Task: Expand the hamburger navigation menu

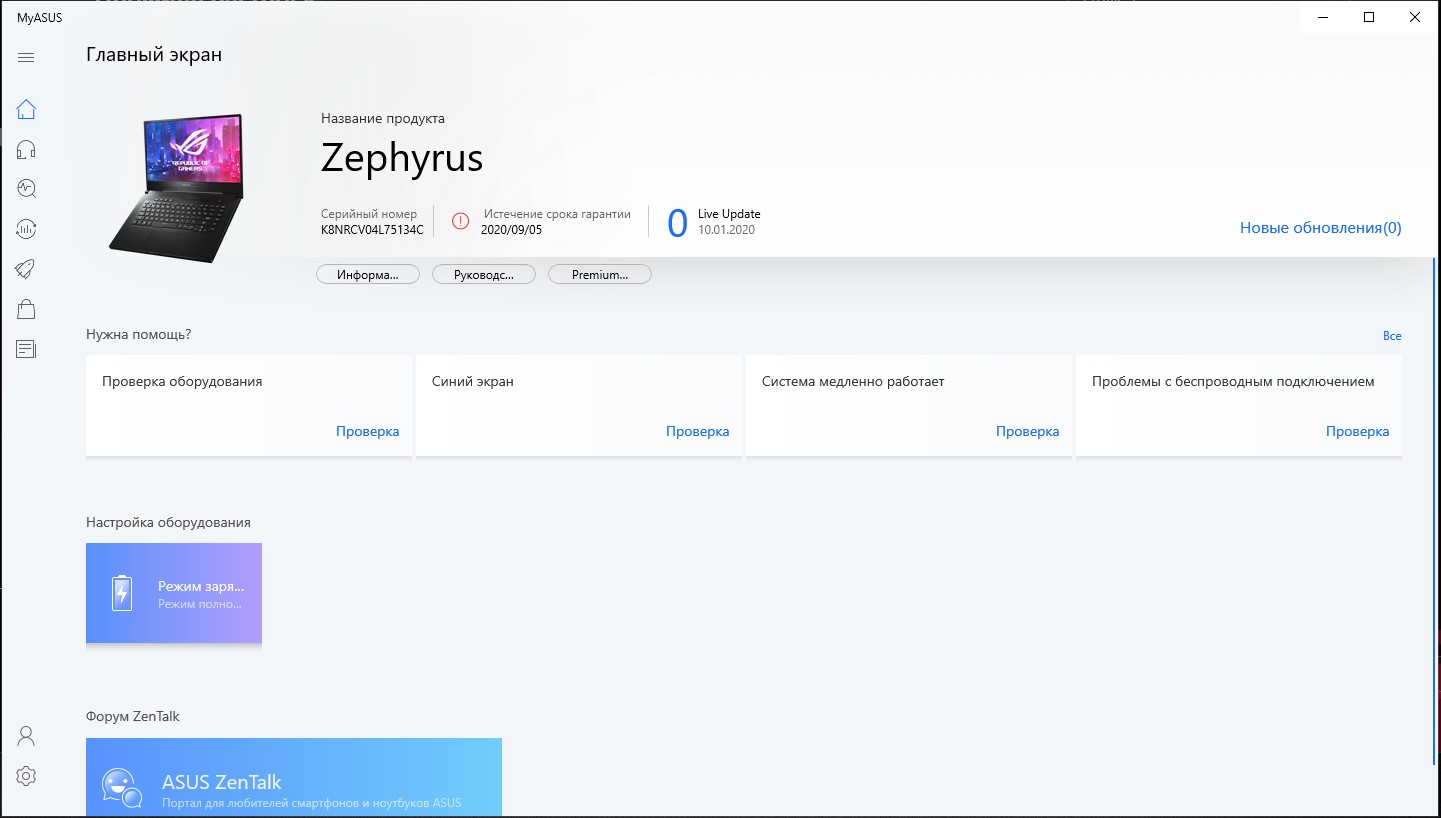Action: 27,58
